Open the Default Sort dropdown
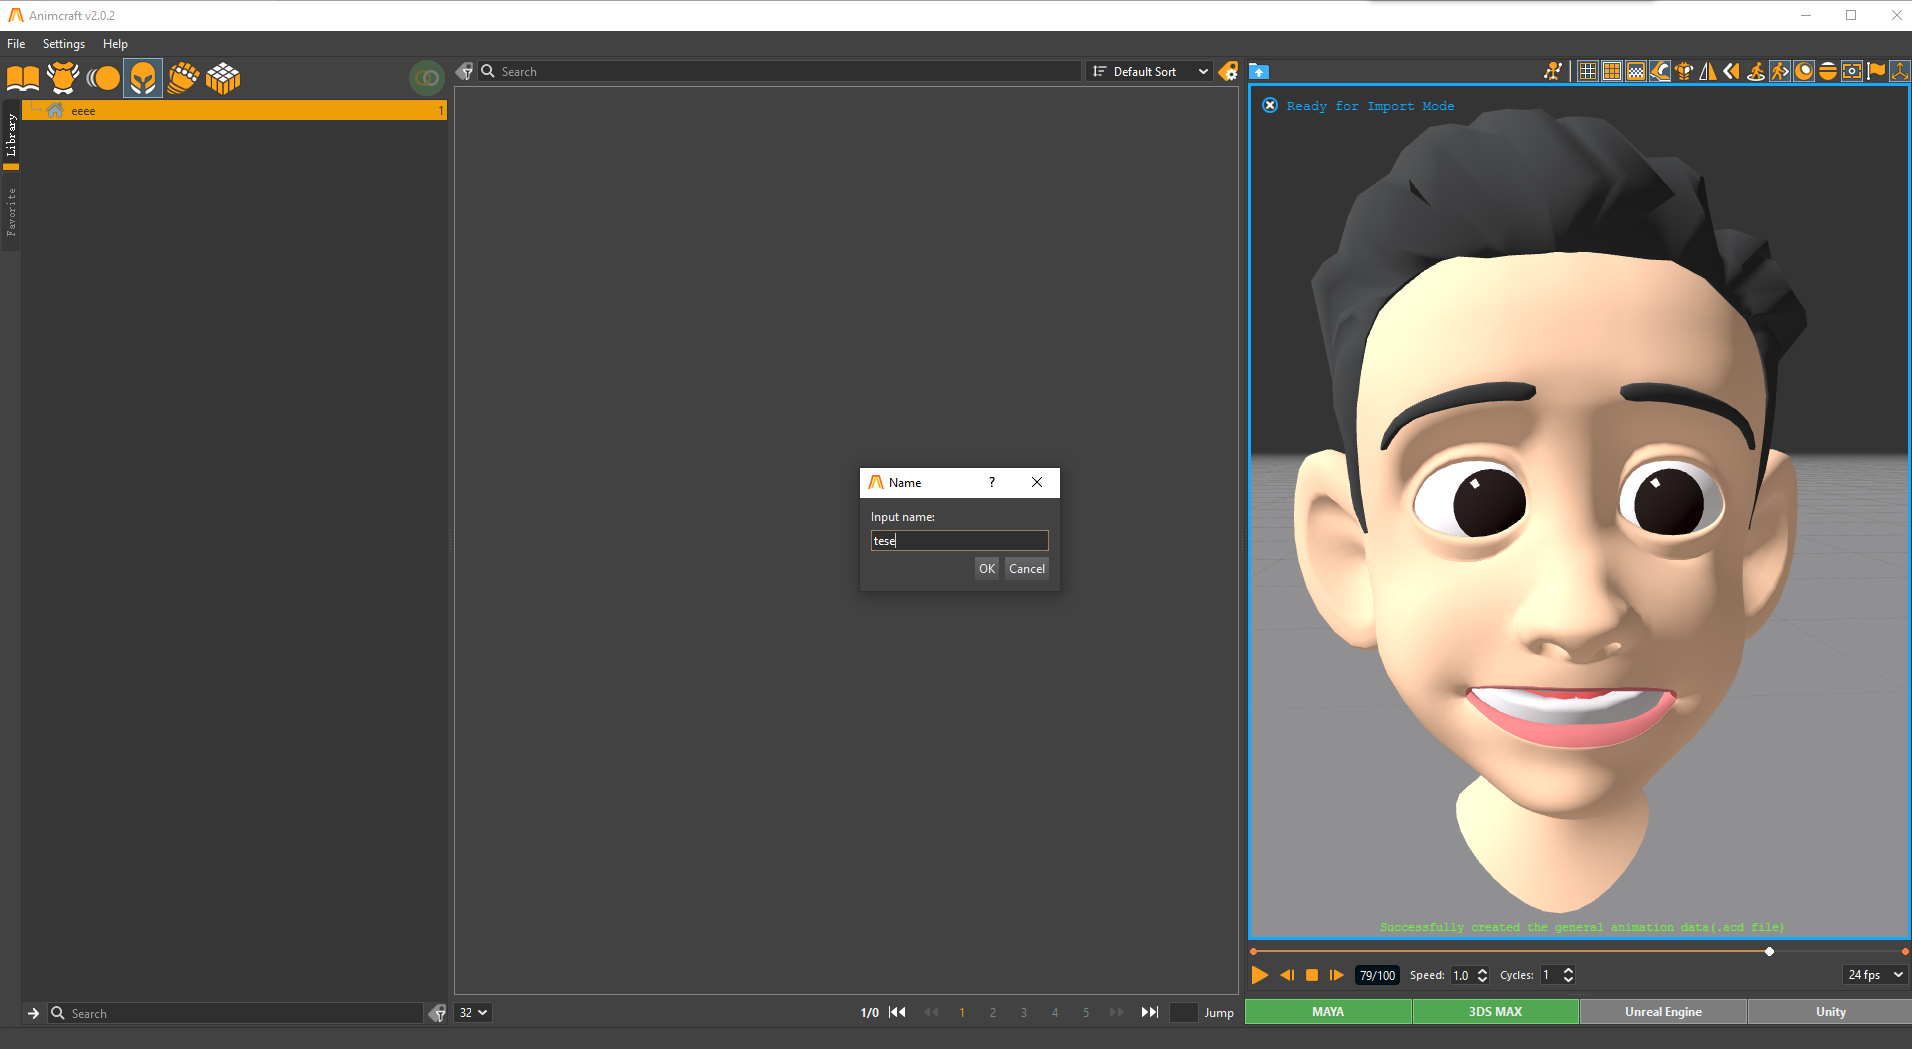This screenshot has width=1912, height=1049. tap(1149, 71)
